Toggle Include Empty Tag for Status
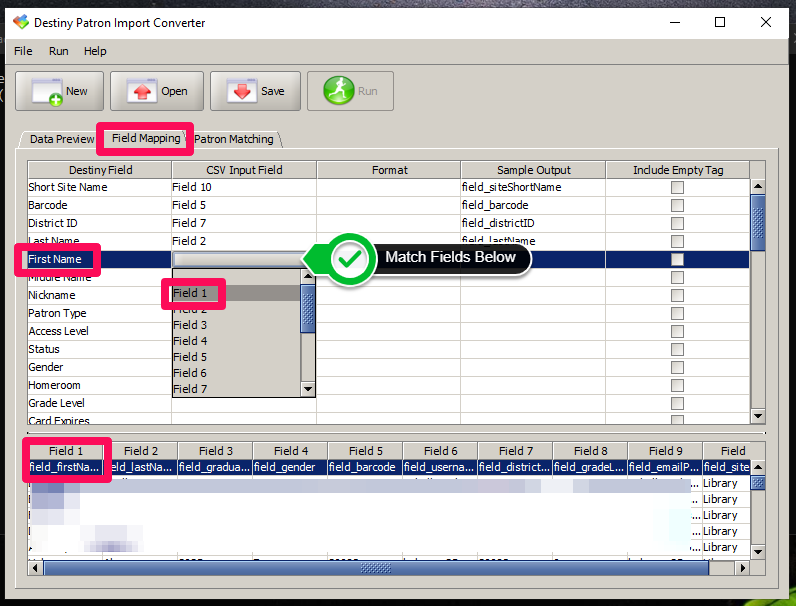 pos(677,349)
